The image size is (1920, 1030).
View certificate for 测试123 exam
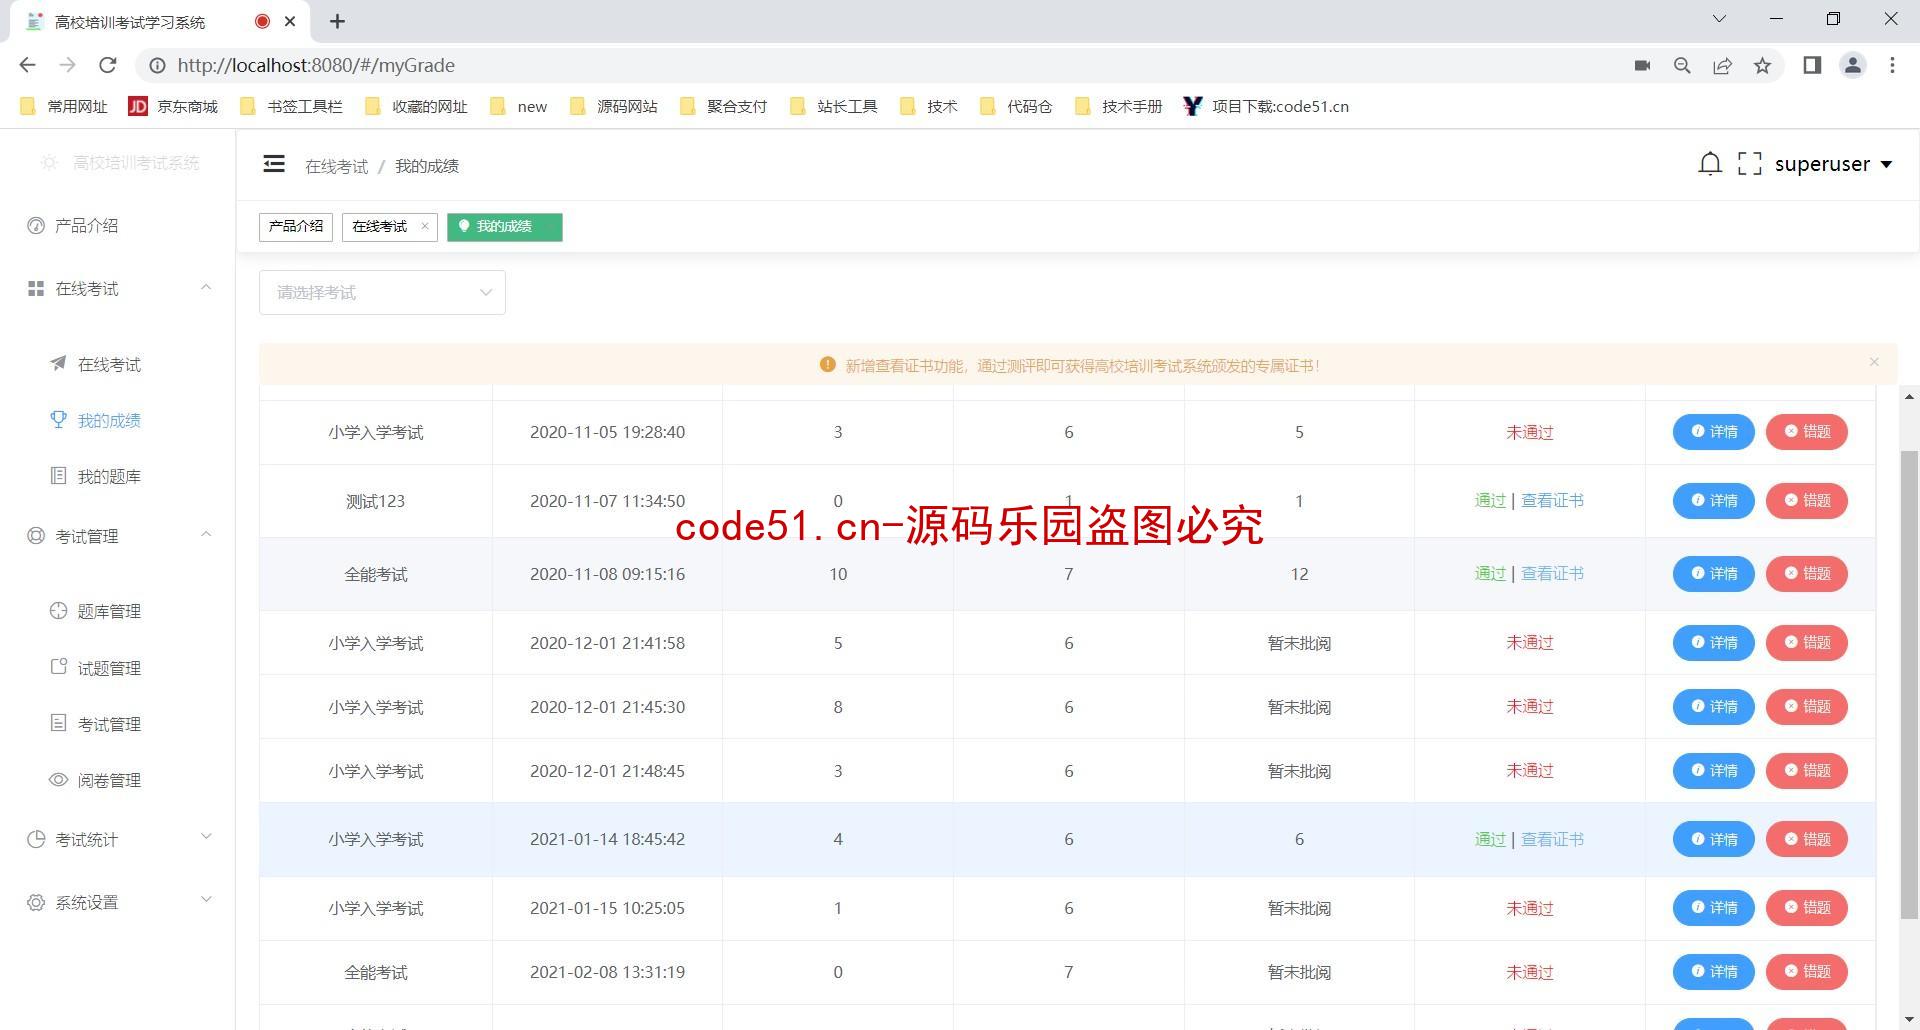coord(1552,501)
